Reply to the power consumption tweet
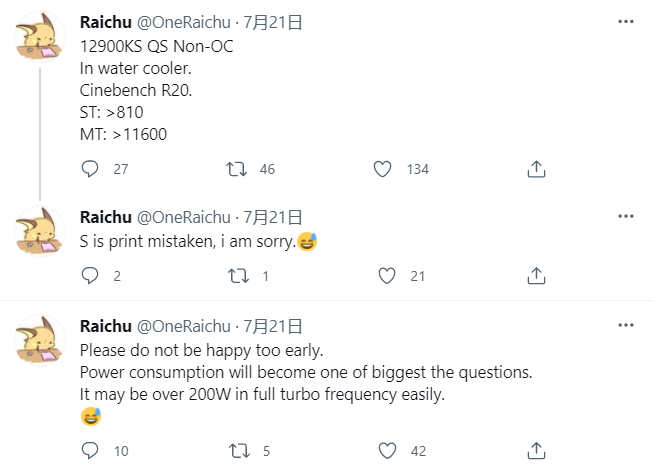The width and height of the screenshot is (653, 470). pyautogui.click(x=90, y=450)
